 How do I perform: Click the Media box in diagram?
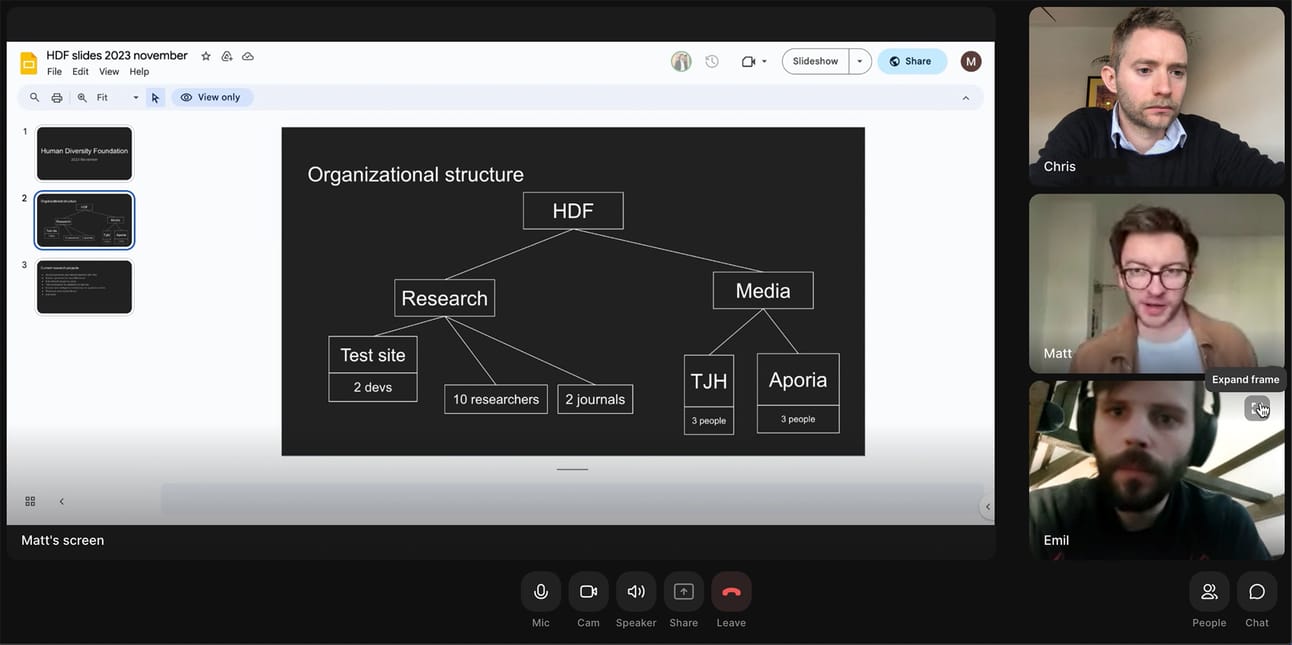point(763,290)
